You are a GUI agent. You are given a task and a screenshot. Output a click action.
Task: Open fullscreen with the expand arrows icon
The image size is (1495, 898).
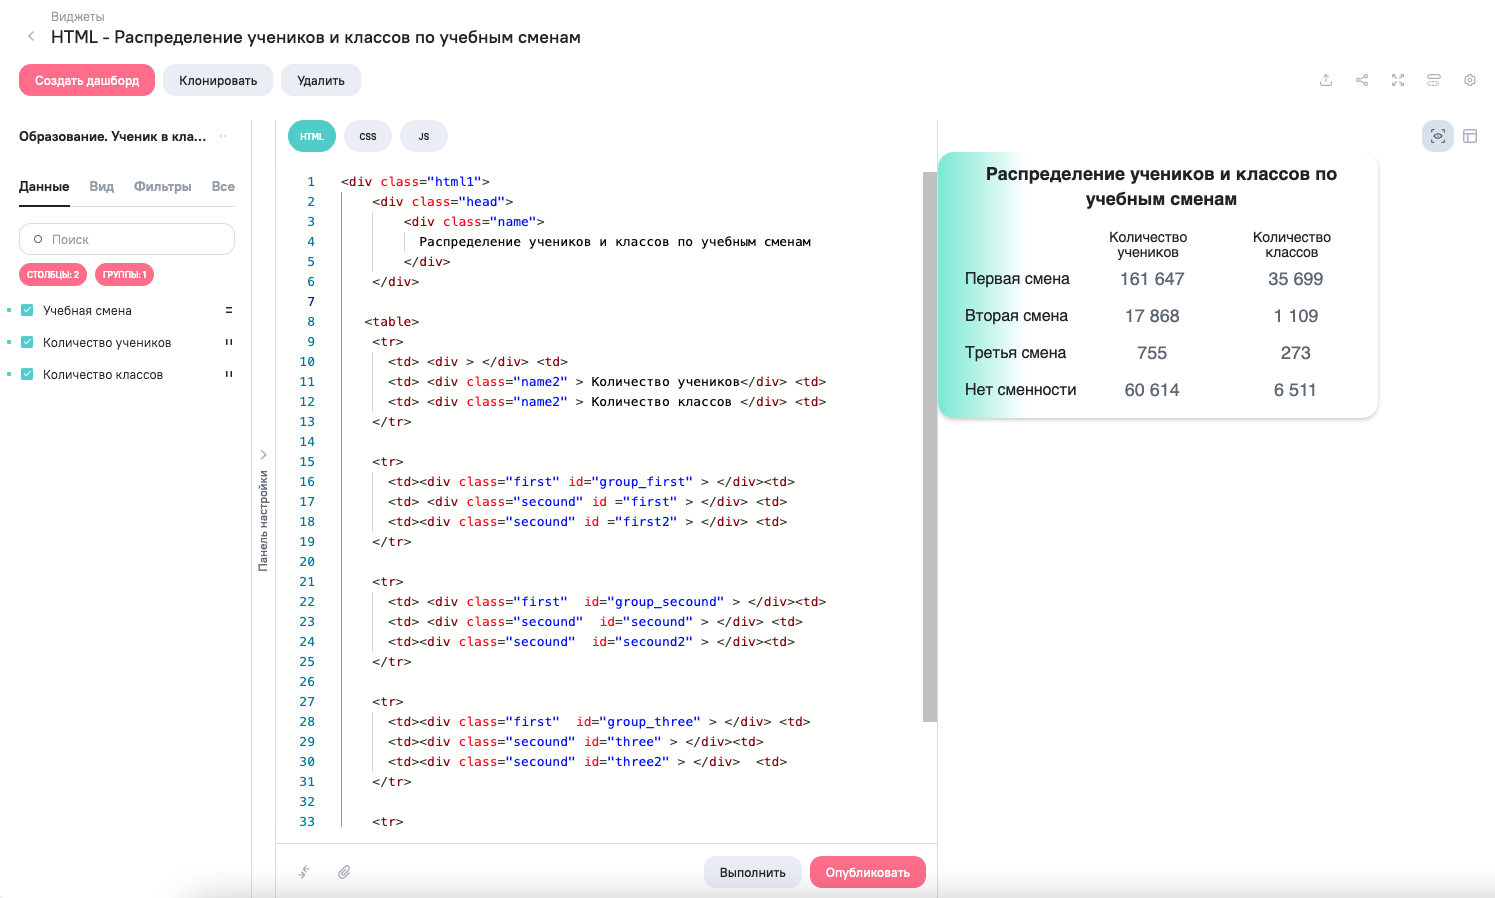1398,80
